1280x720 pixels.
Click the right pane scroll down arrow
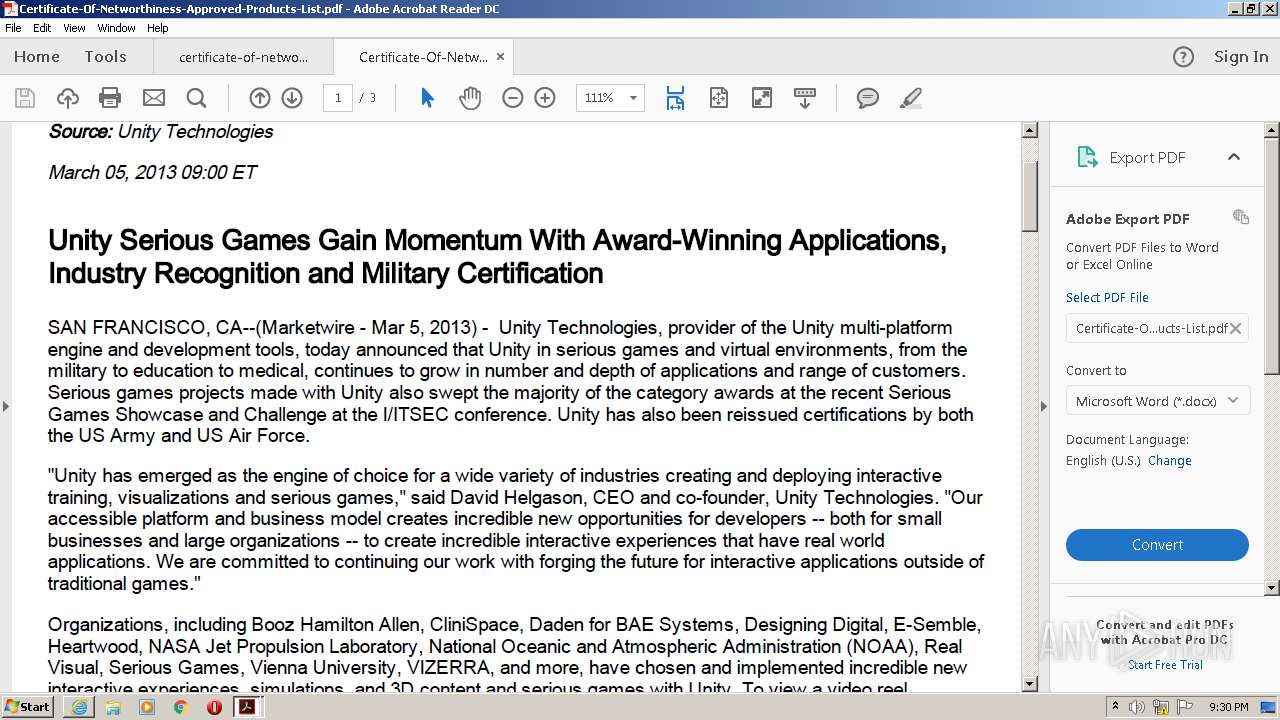(1272, 588)
